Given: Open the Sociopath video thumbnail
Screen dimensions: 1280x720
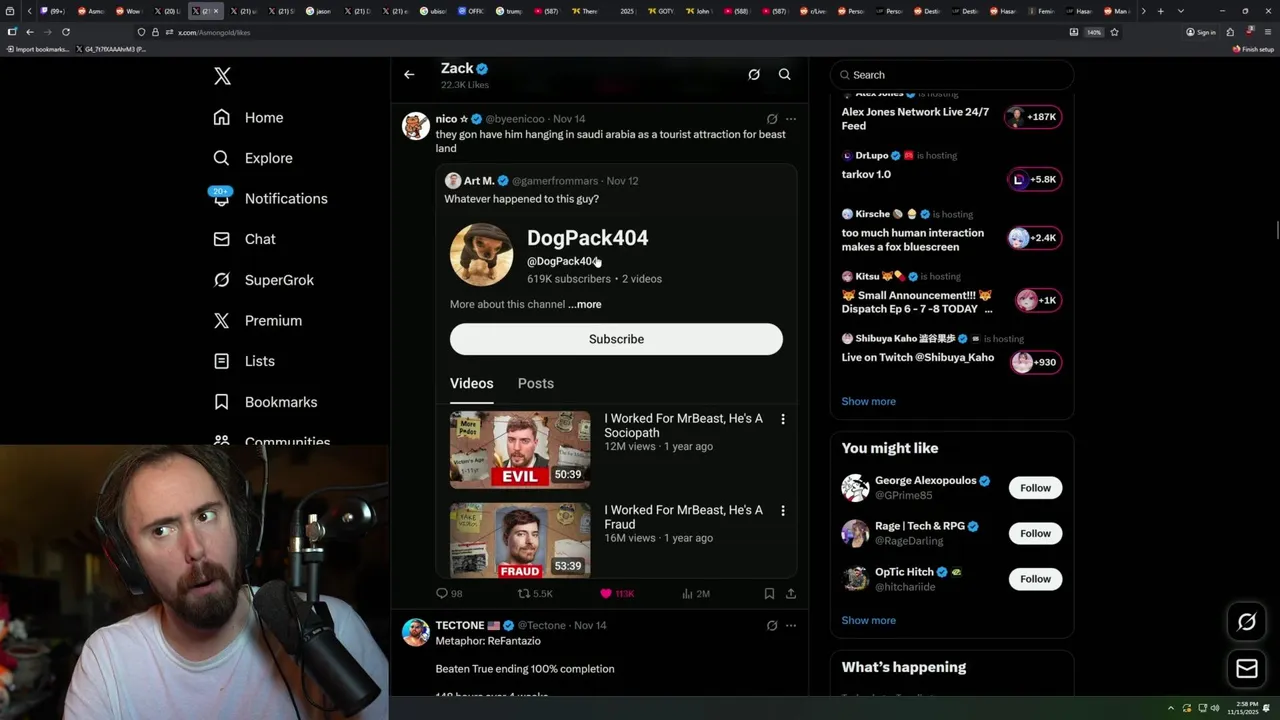Looking at the screenshot, I should click(x=520, y=450).
